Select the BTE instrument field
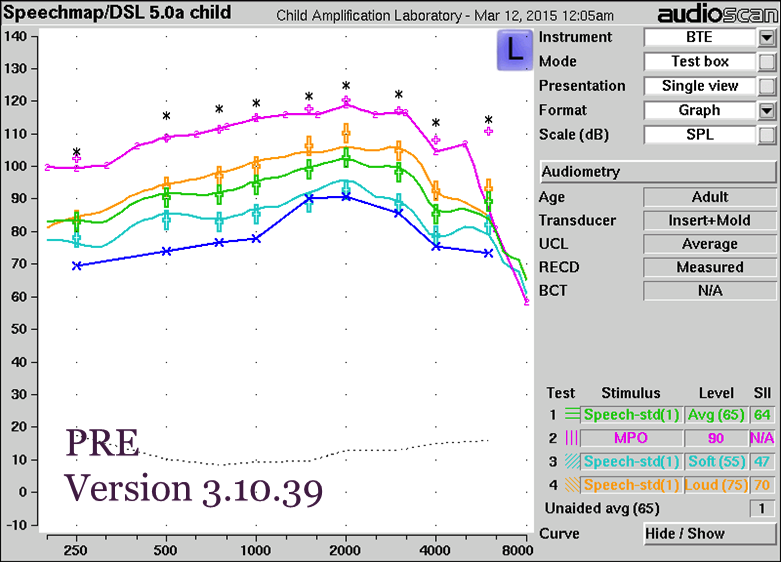Viewport: 782px width, 563px height. click(700, 37)
